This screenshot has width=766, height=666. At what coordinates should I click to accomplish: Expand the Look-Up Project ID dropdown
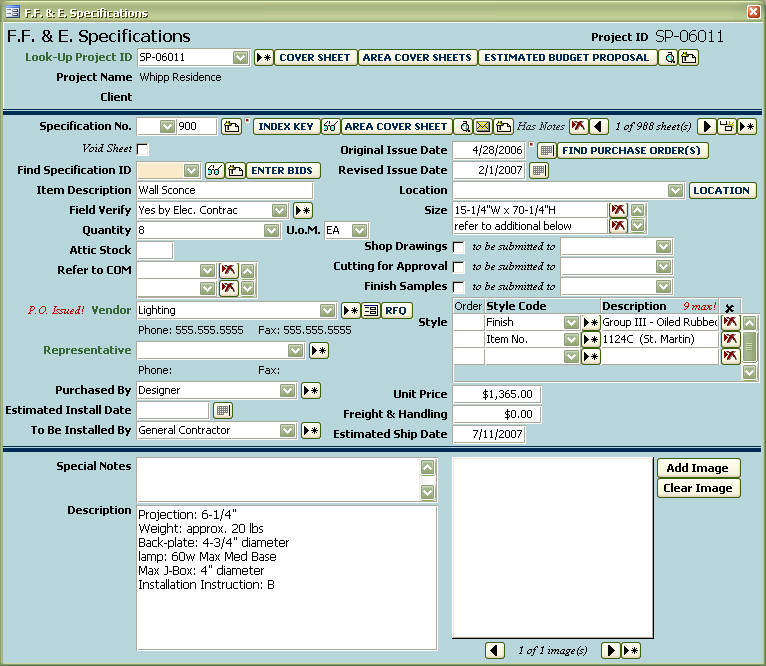[240, 58]
